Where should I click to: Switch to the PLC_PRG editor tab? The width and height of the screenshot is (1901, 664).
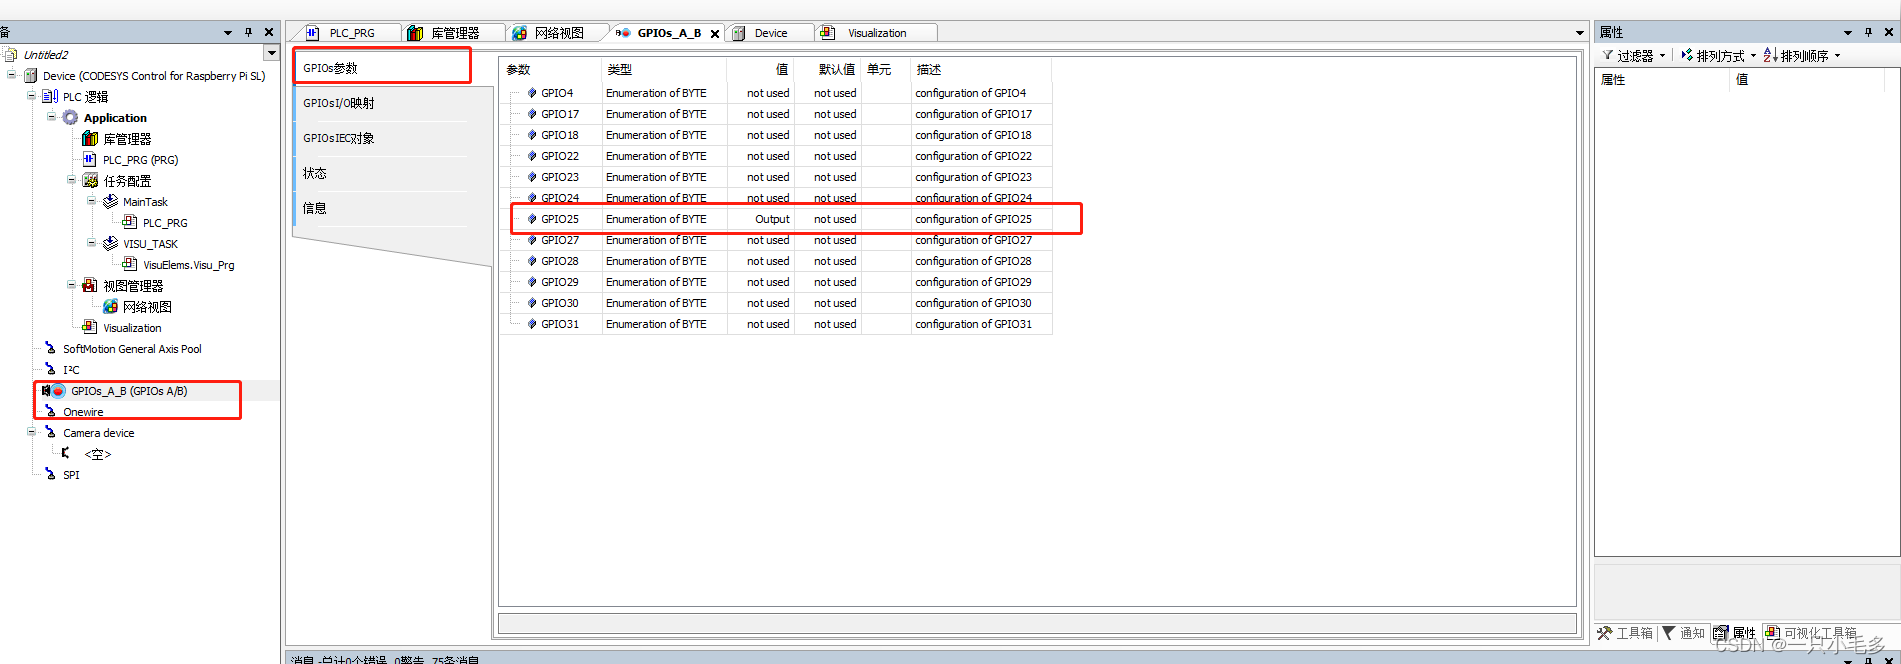pos(351,33)
